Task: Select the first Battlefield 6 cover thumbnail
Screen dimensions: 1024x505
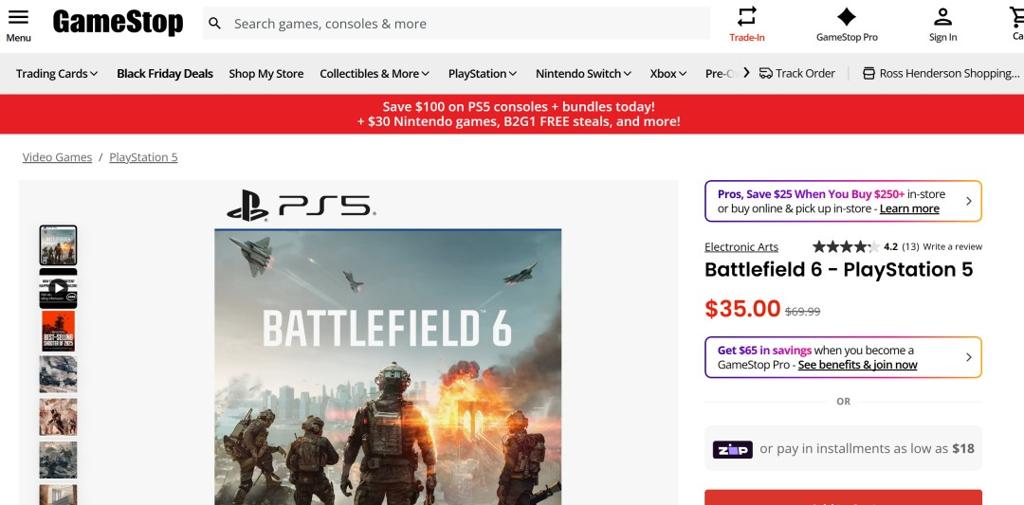Action: point(58,245)
